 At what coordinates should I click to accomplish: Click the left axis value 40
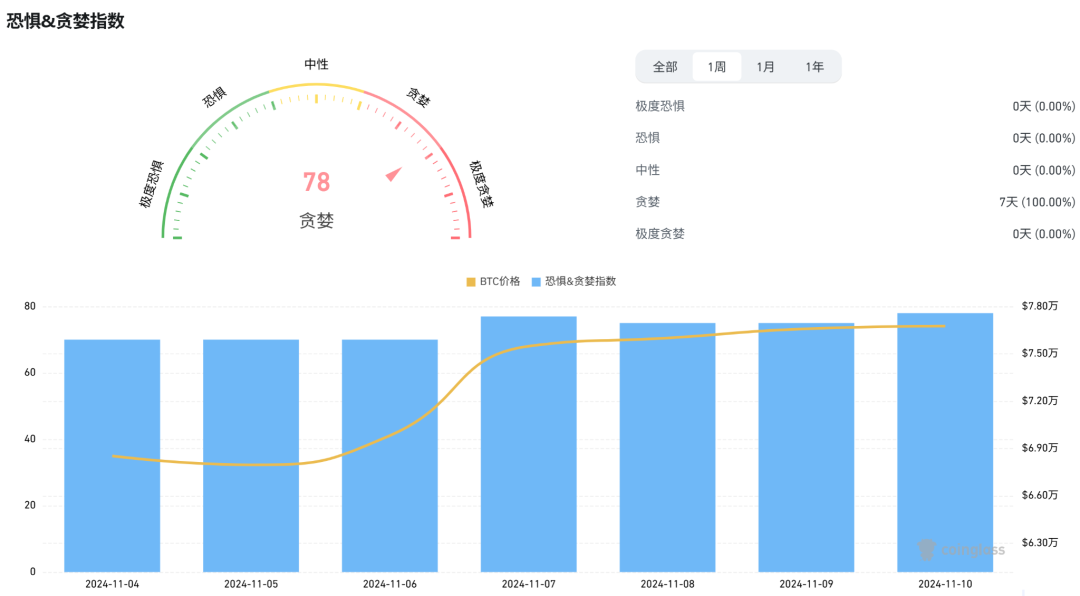click(x=30, y=439)
